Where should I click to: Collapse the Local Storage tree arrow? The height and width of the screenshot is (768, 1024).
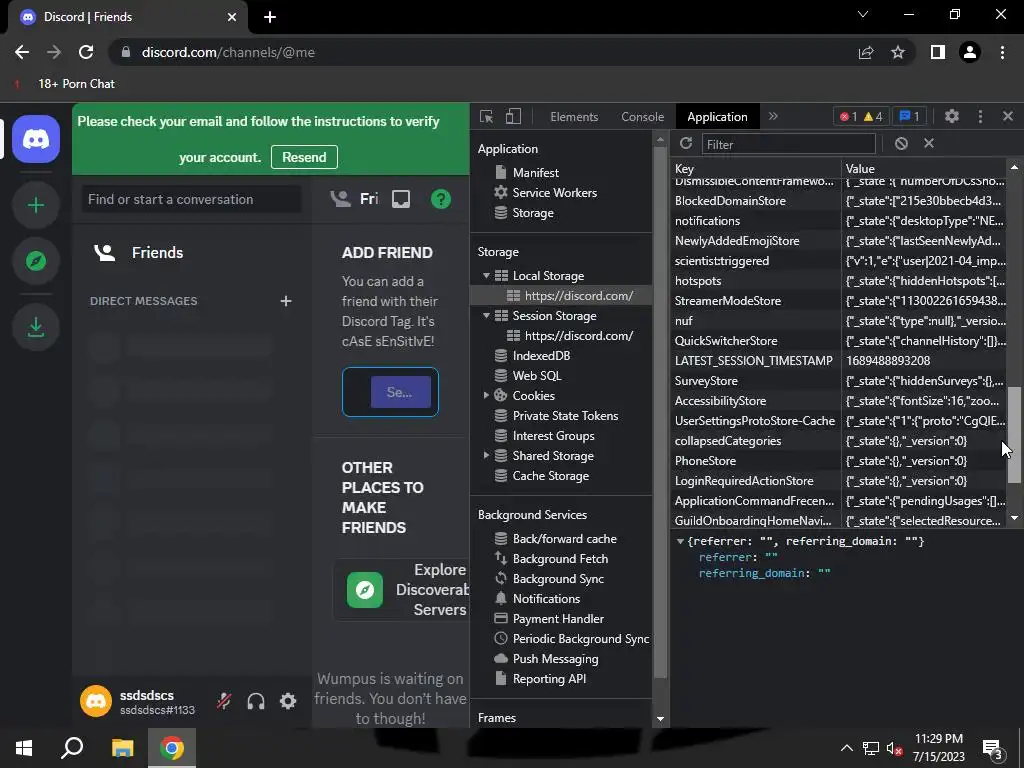pos(487,276)
